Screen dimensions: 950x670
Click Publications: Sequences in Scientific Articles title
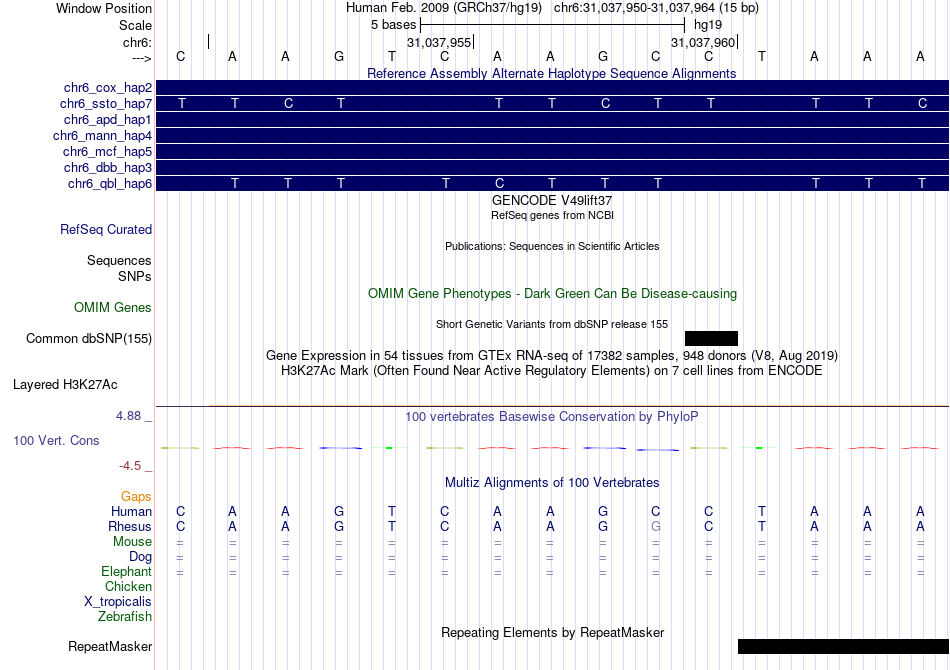tap(552, 246)
